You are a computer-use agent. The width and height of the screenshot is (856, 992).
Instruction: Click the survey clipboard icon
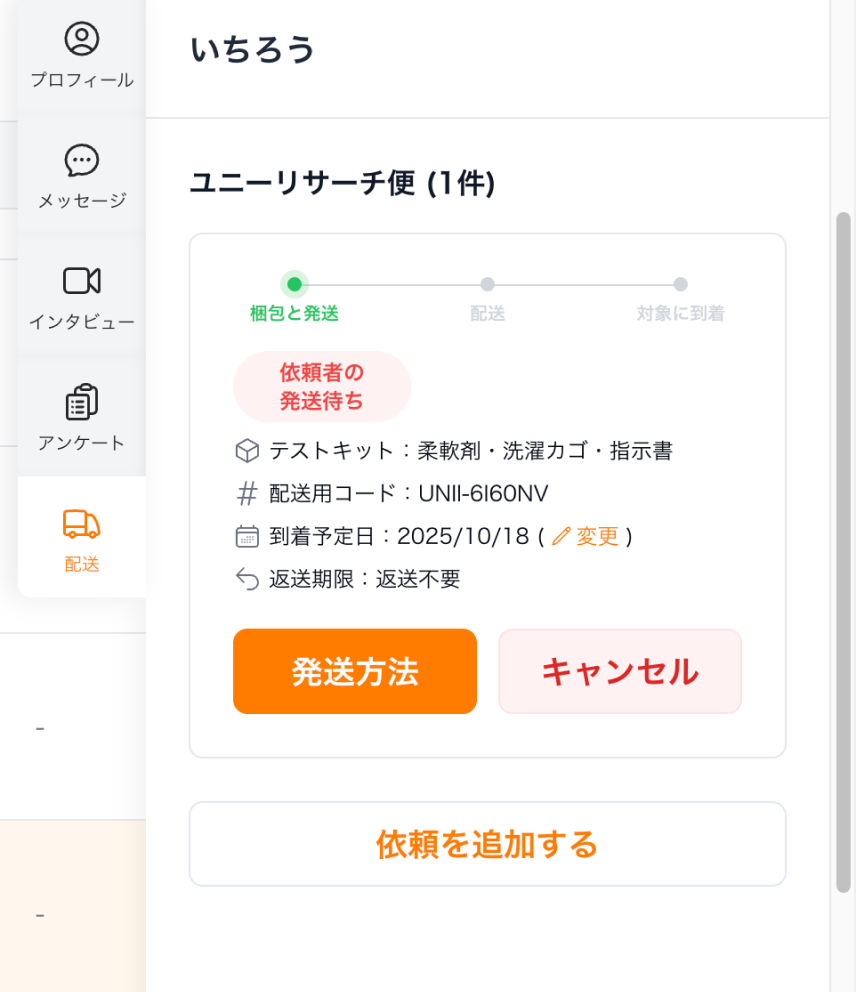click(x=82, y=402)
